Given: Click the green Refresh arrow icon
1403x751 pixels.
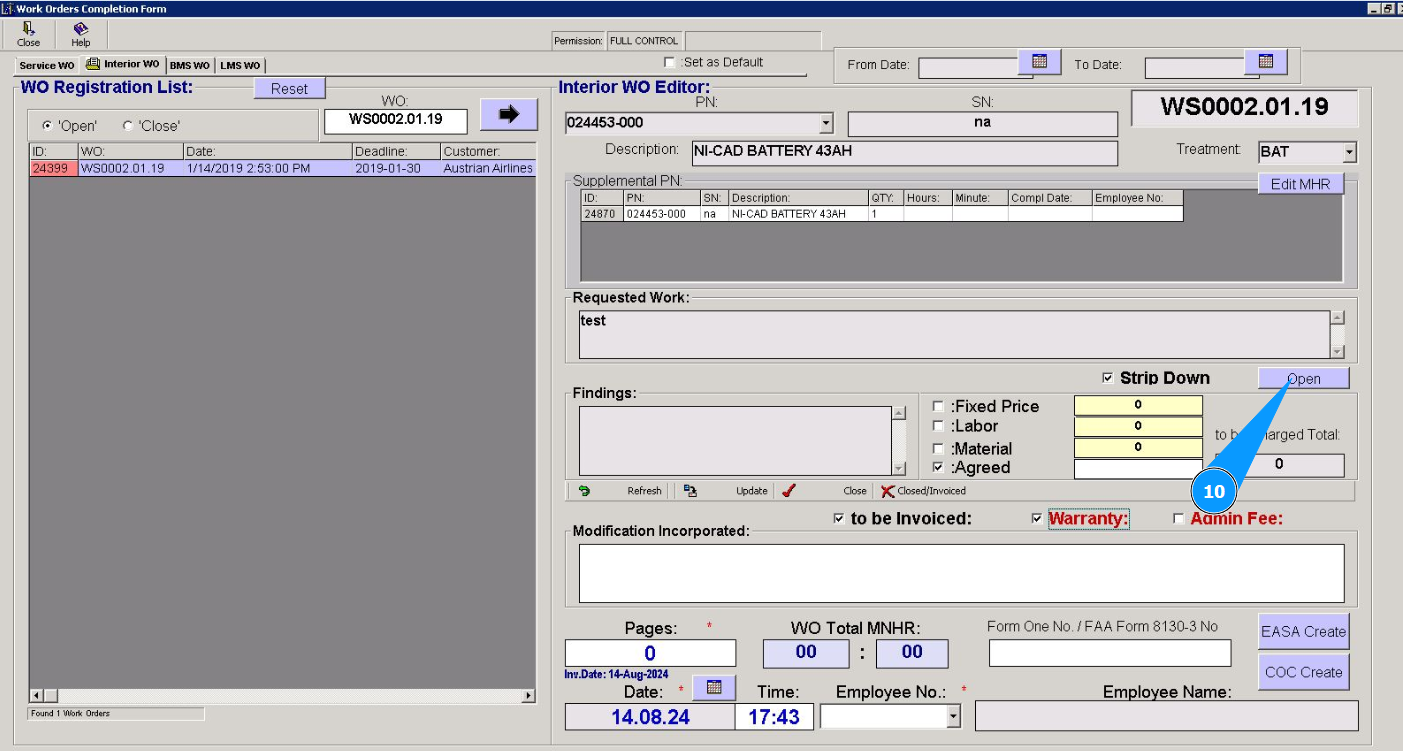Looking at the screenshot, I should (584, 491).
